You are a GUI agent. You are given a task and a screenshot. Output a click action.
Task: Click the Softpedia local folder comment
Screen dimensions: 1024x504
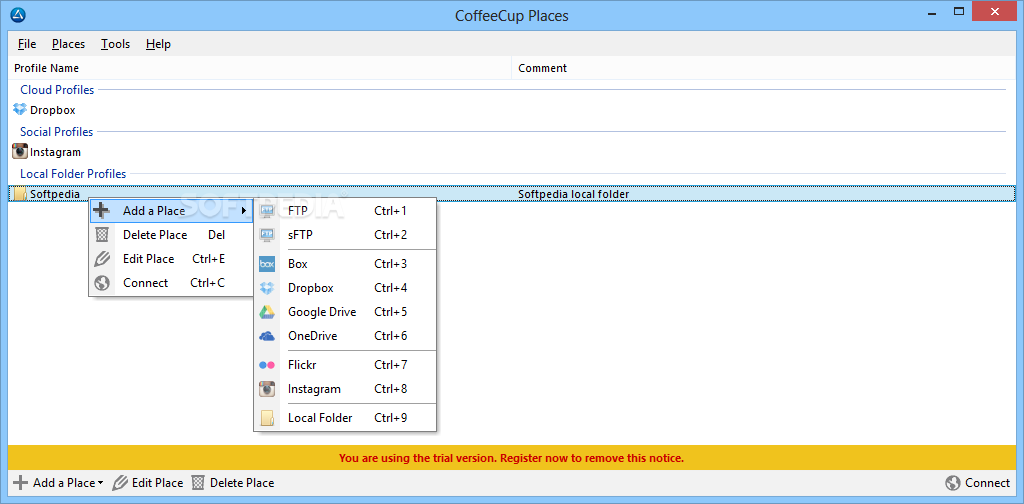tap(573, 194)
